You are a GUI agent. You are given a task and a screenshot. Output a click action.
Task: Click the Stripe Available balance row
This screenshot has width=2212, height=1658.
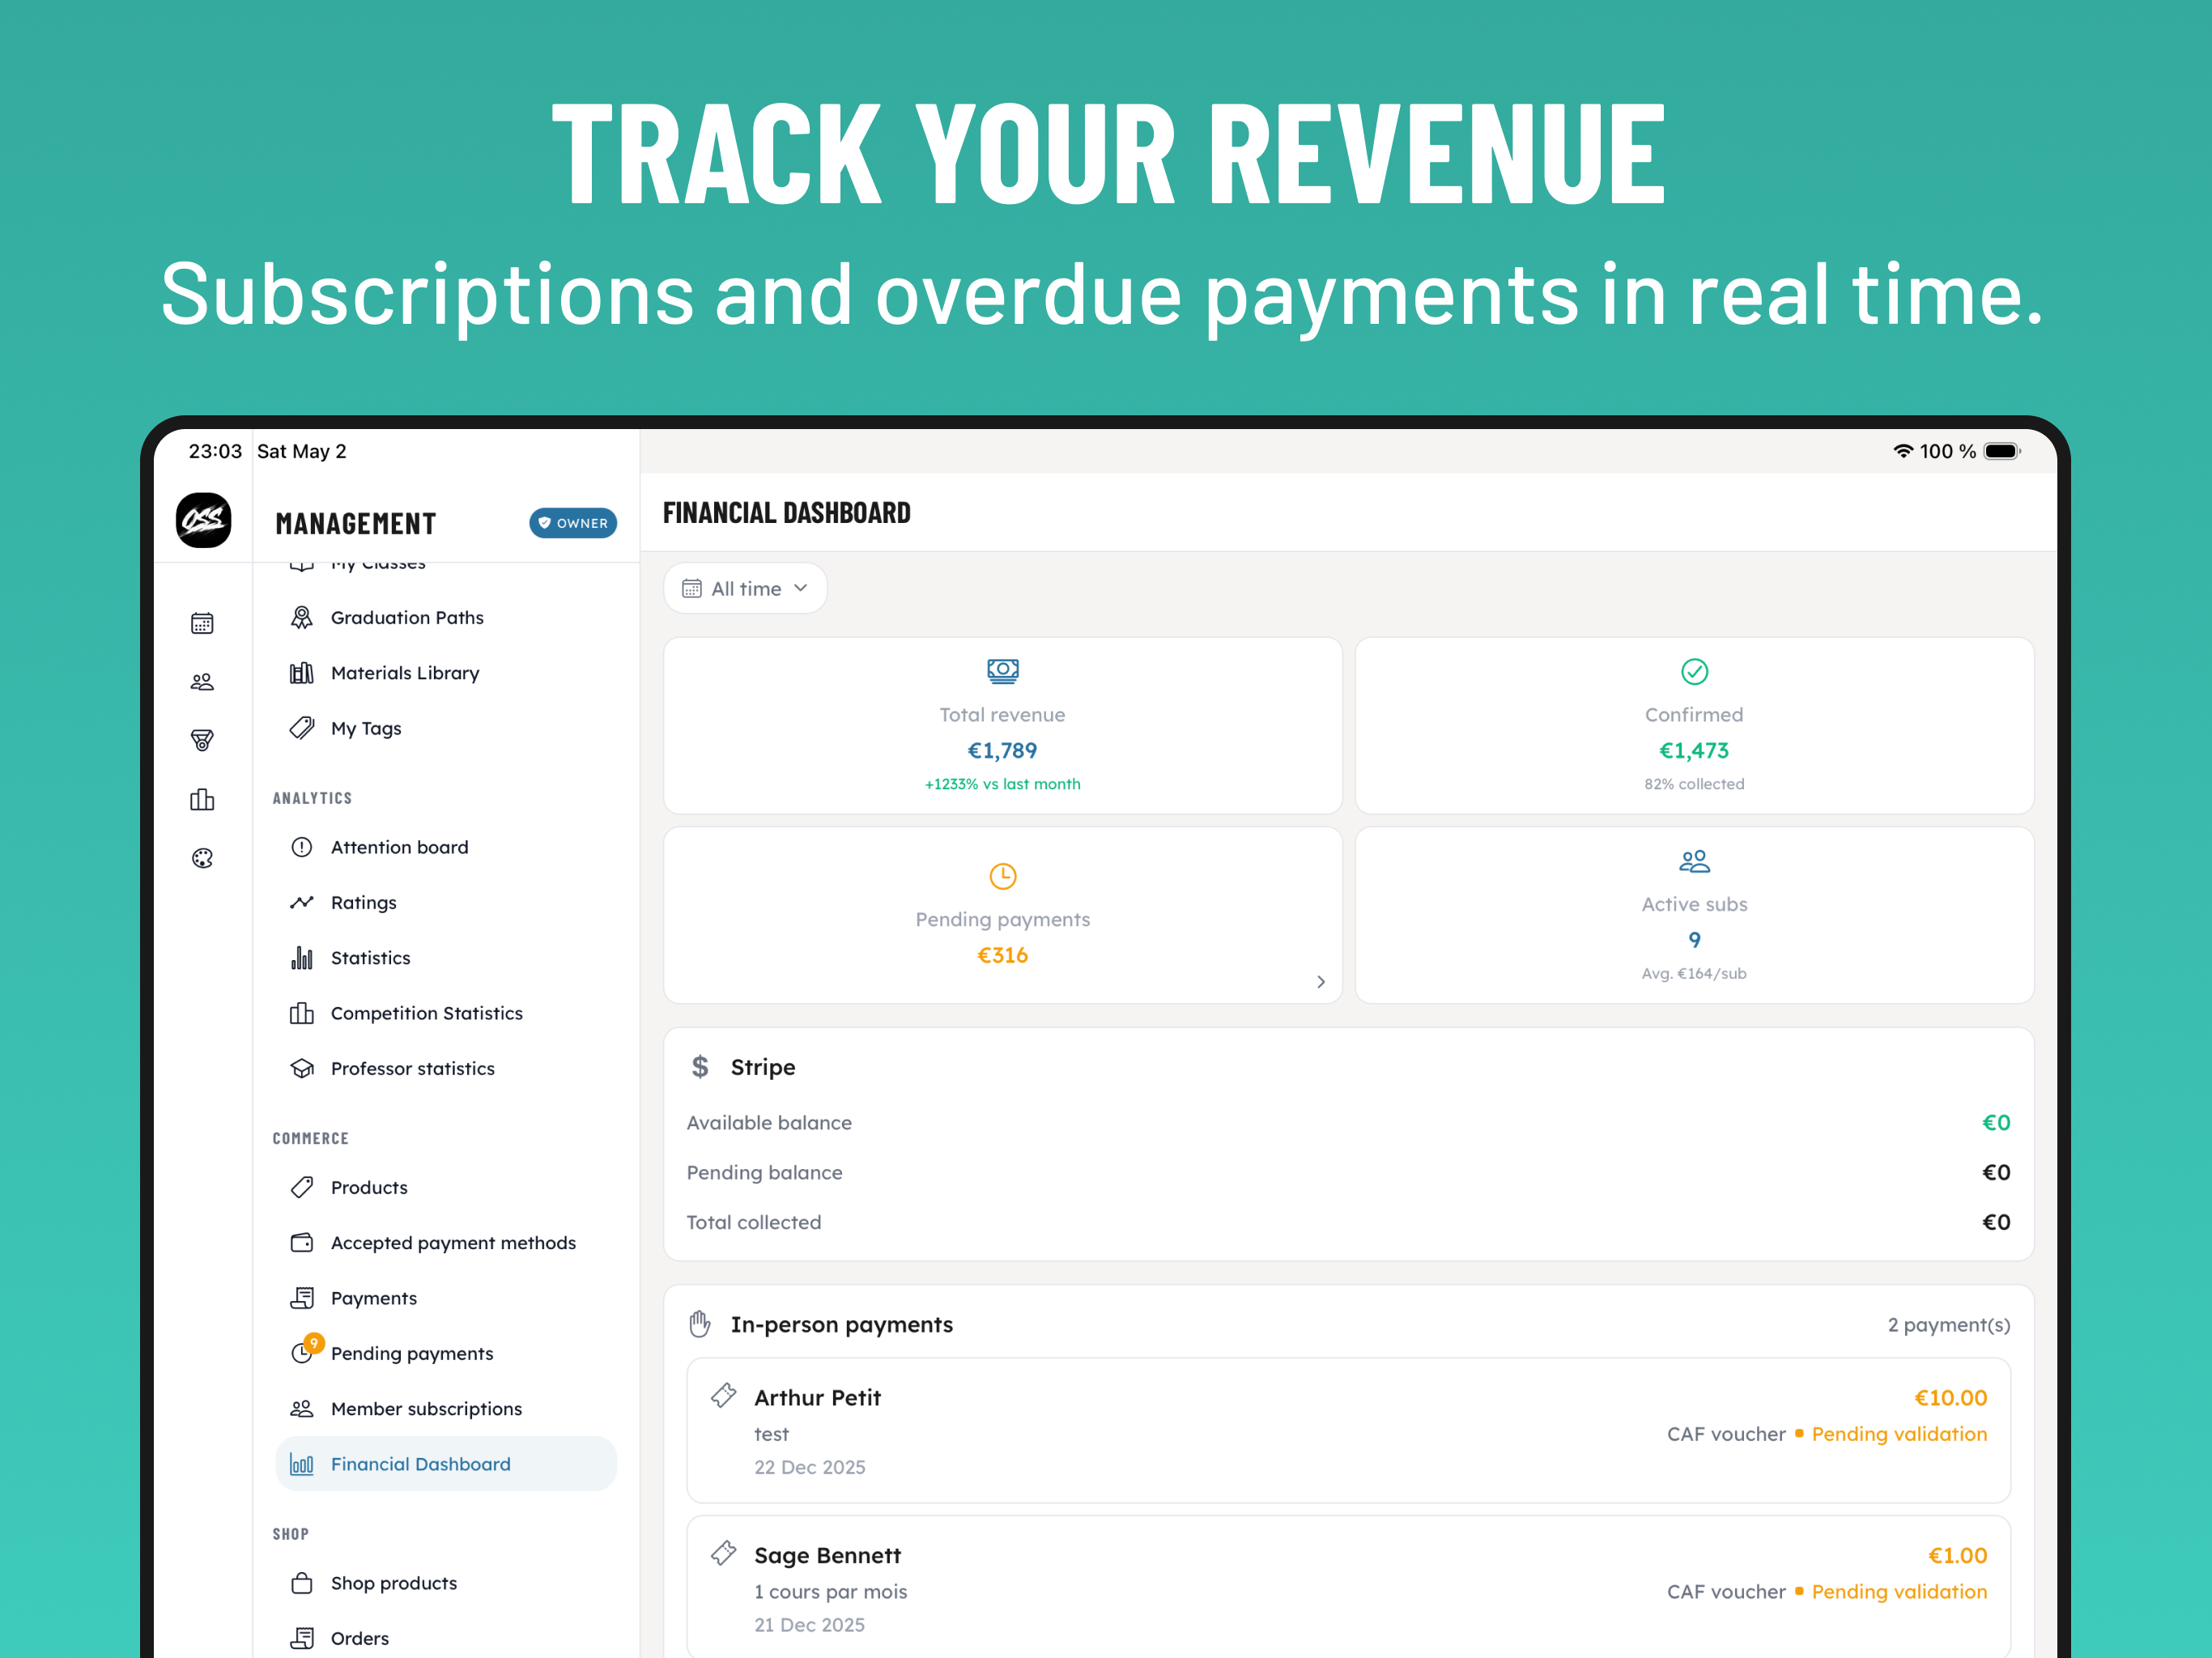[1348, 1123]
